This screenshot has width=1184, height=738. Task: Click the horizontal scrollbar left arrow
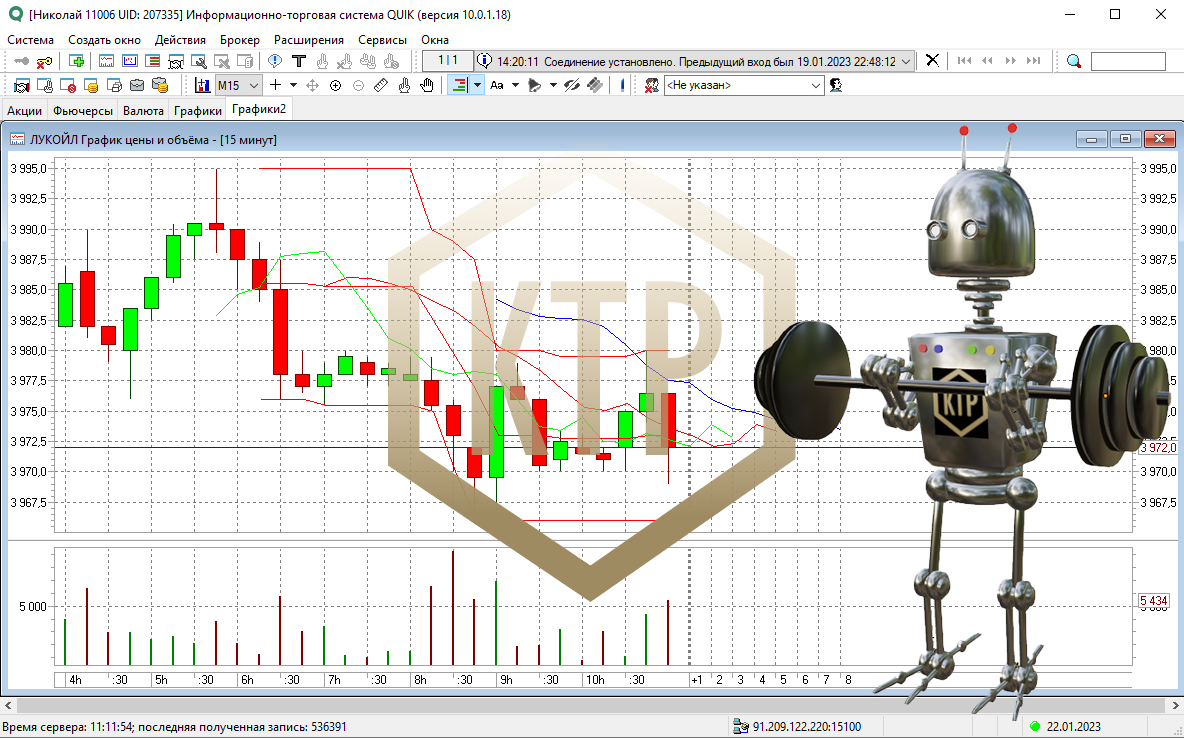[x=8, y=706]
